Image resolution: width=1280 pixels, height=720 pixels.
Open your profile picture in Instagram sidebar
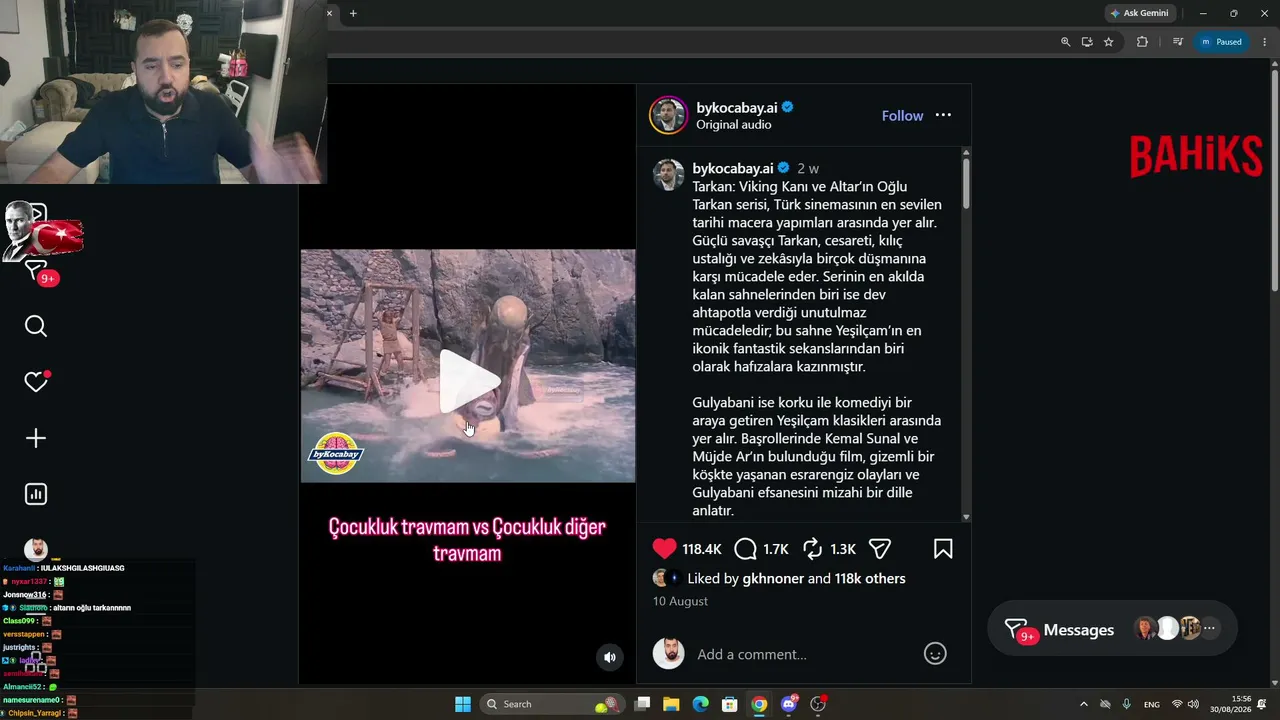click(x=36, y=549)
